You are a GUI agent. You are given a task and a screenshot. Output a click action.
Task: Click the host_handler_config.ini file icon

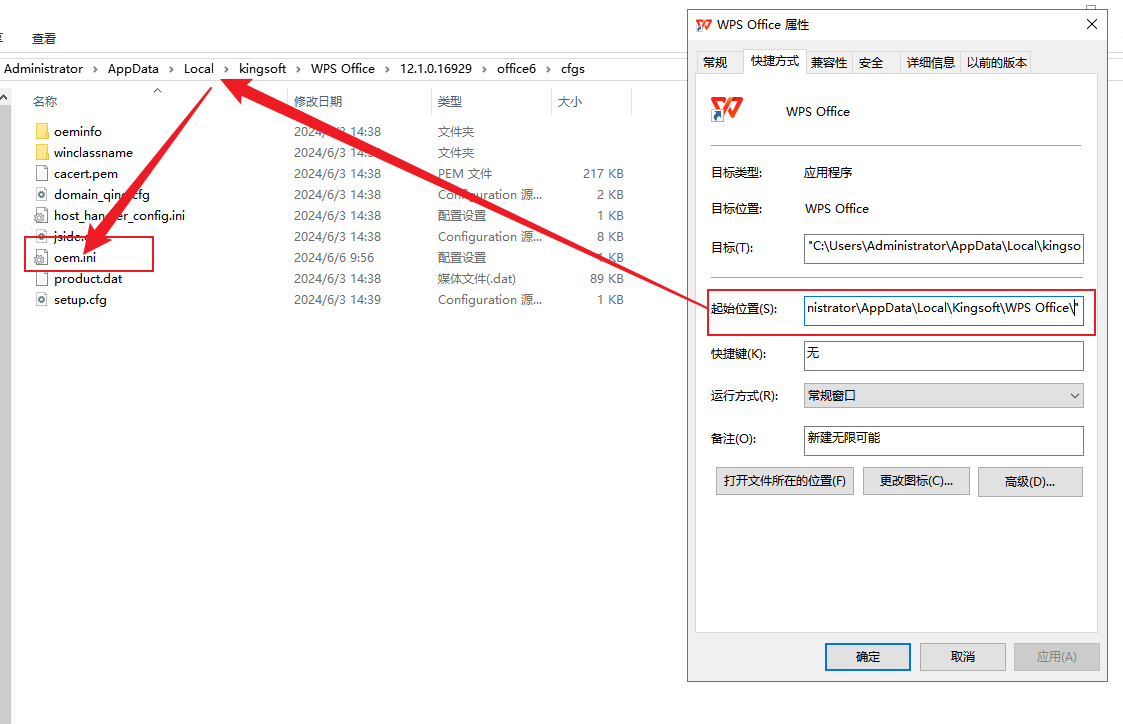coord(41,216)
